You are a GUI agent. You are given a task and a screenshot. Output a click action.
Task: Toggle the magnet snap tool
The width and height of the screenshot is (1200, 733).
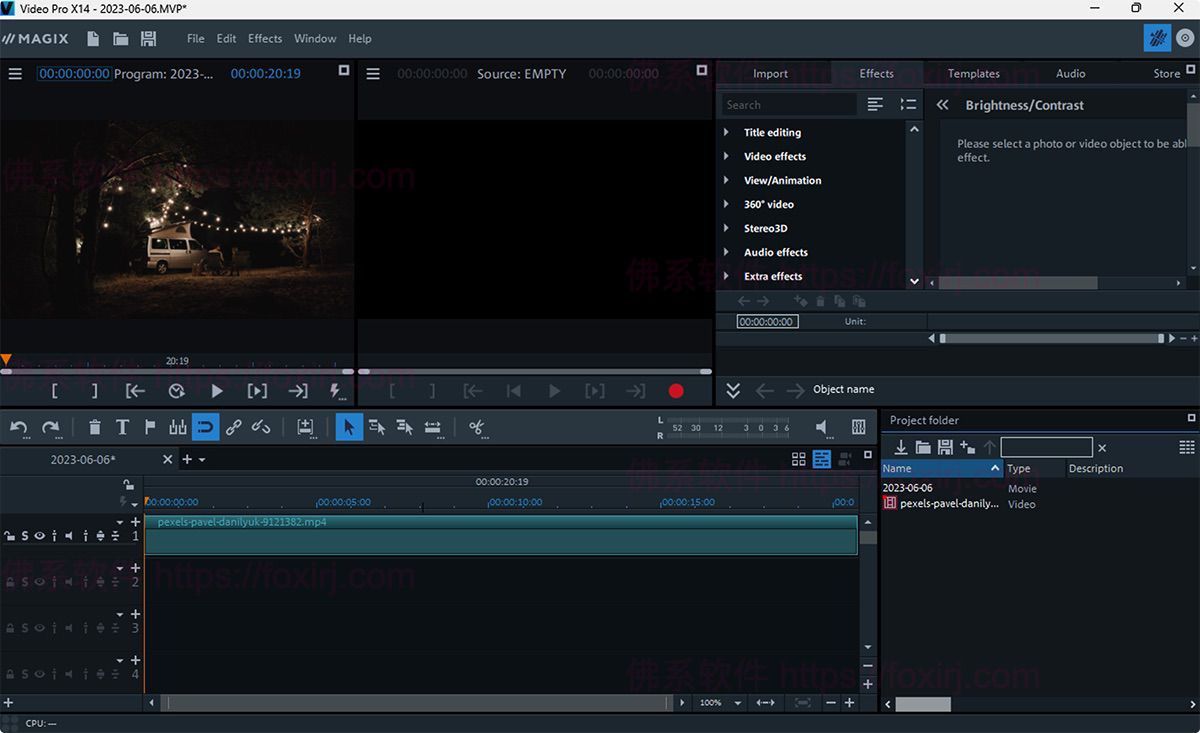pos(205,427)
